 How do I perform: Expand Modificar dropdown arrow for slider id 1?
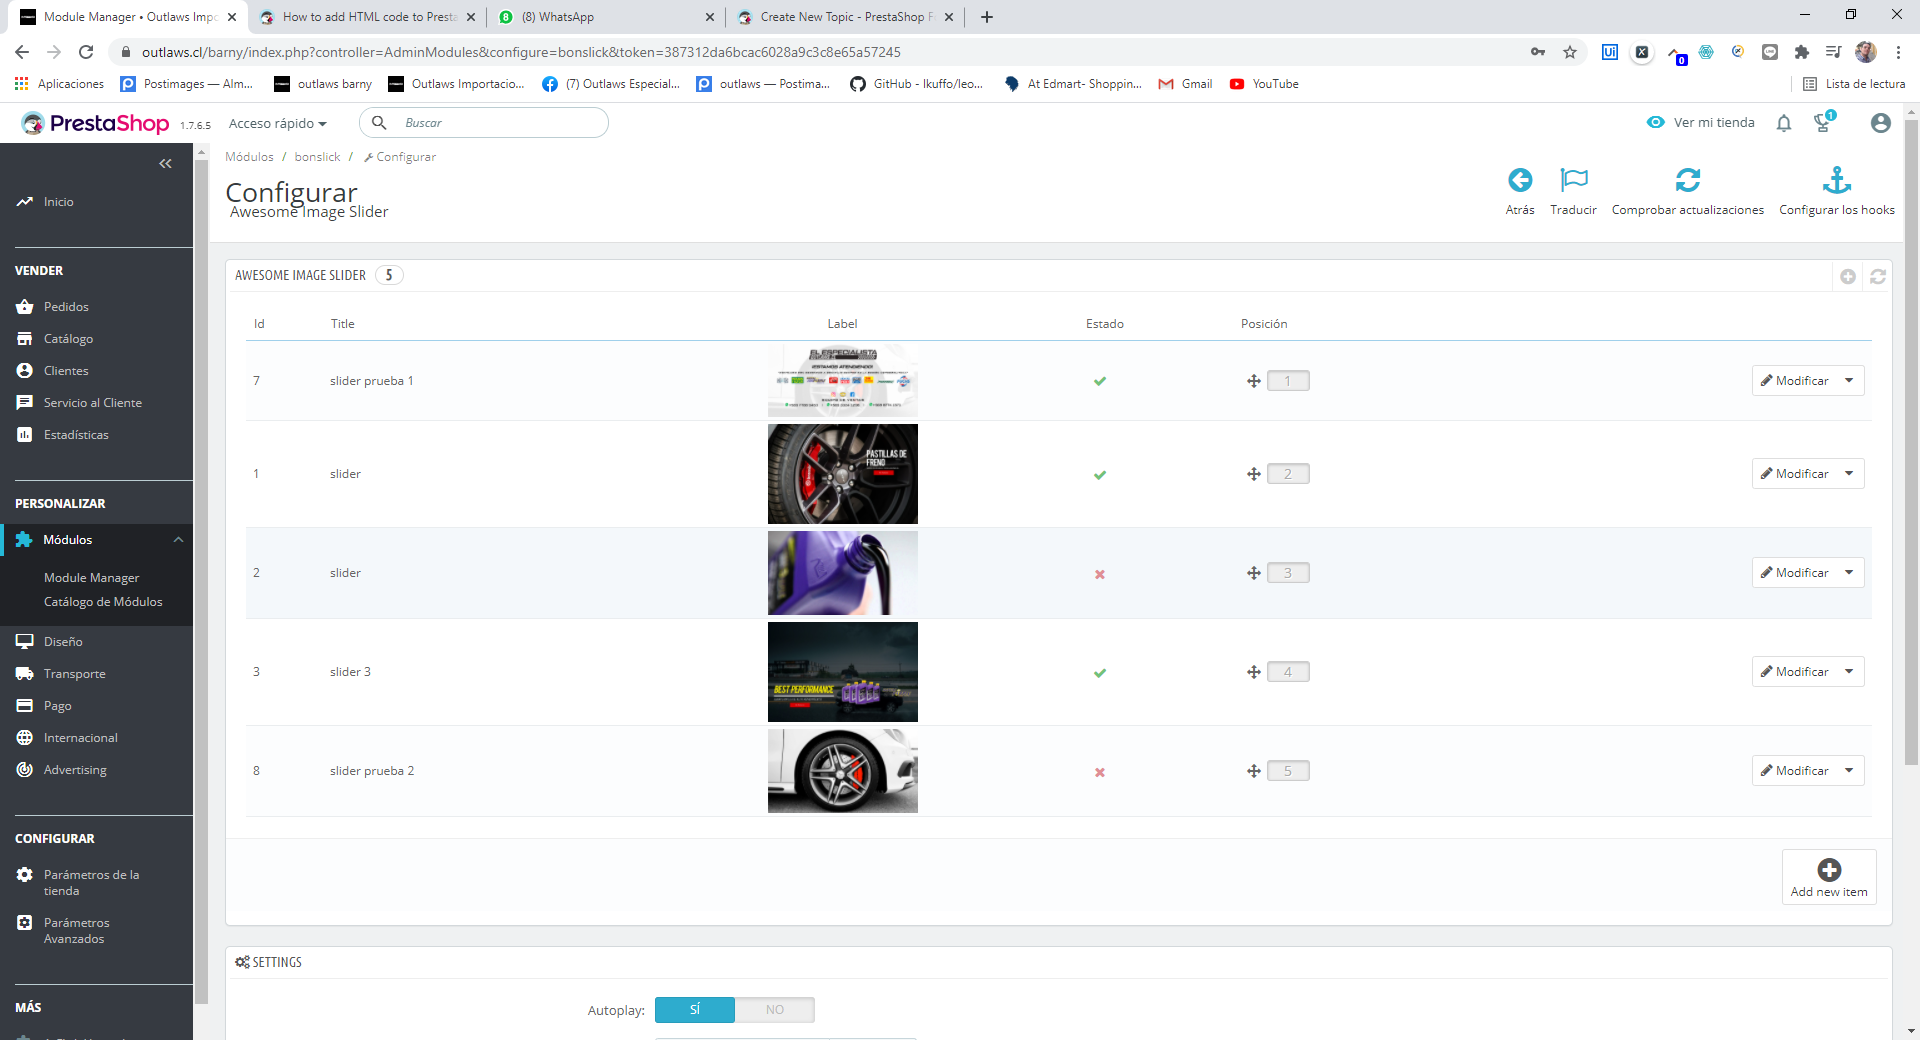coord(1850,474)
